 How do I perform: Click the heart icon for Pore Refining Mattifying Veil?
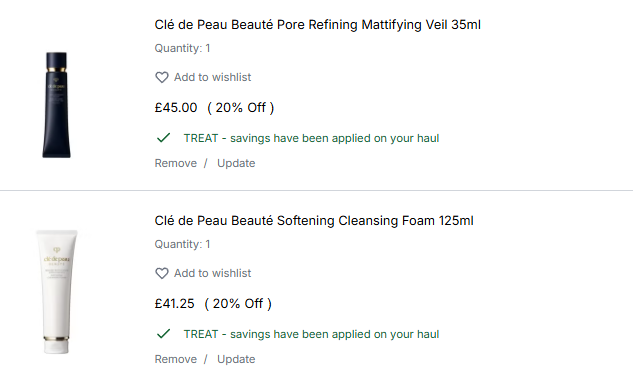click(162, 77)
